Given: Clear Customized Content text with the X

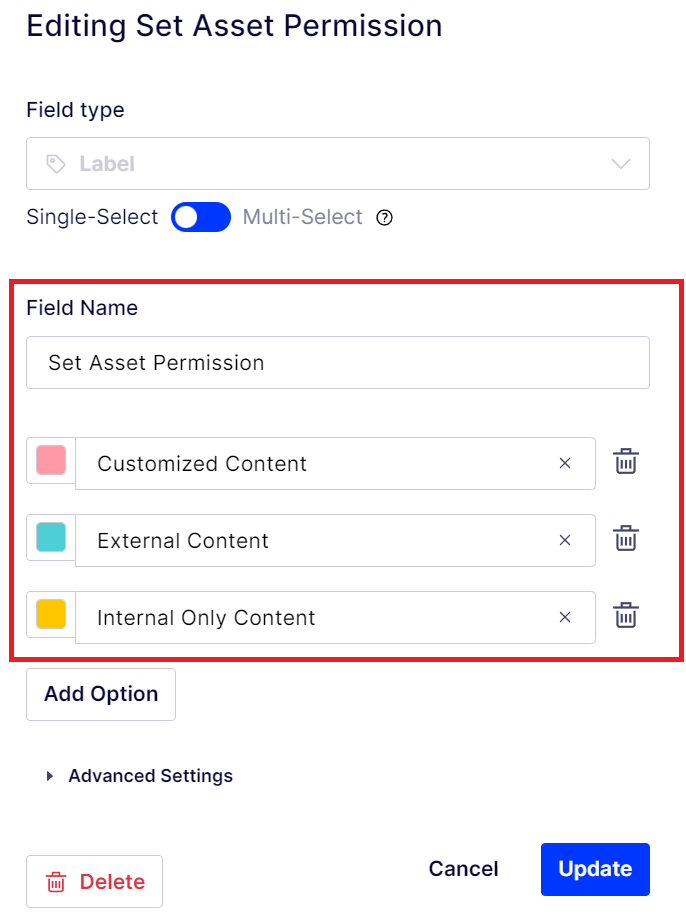Looking at the screenshot, I should click(x=565, y=463).
